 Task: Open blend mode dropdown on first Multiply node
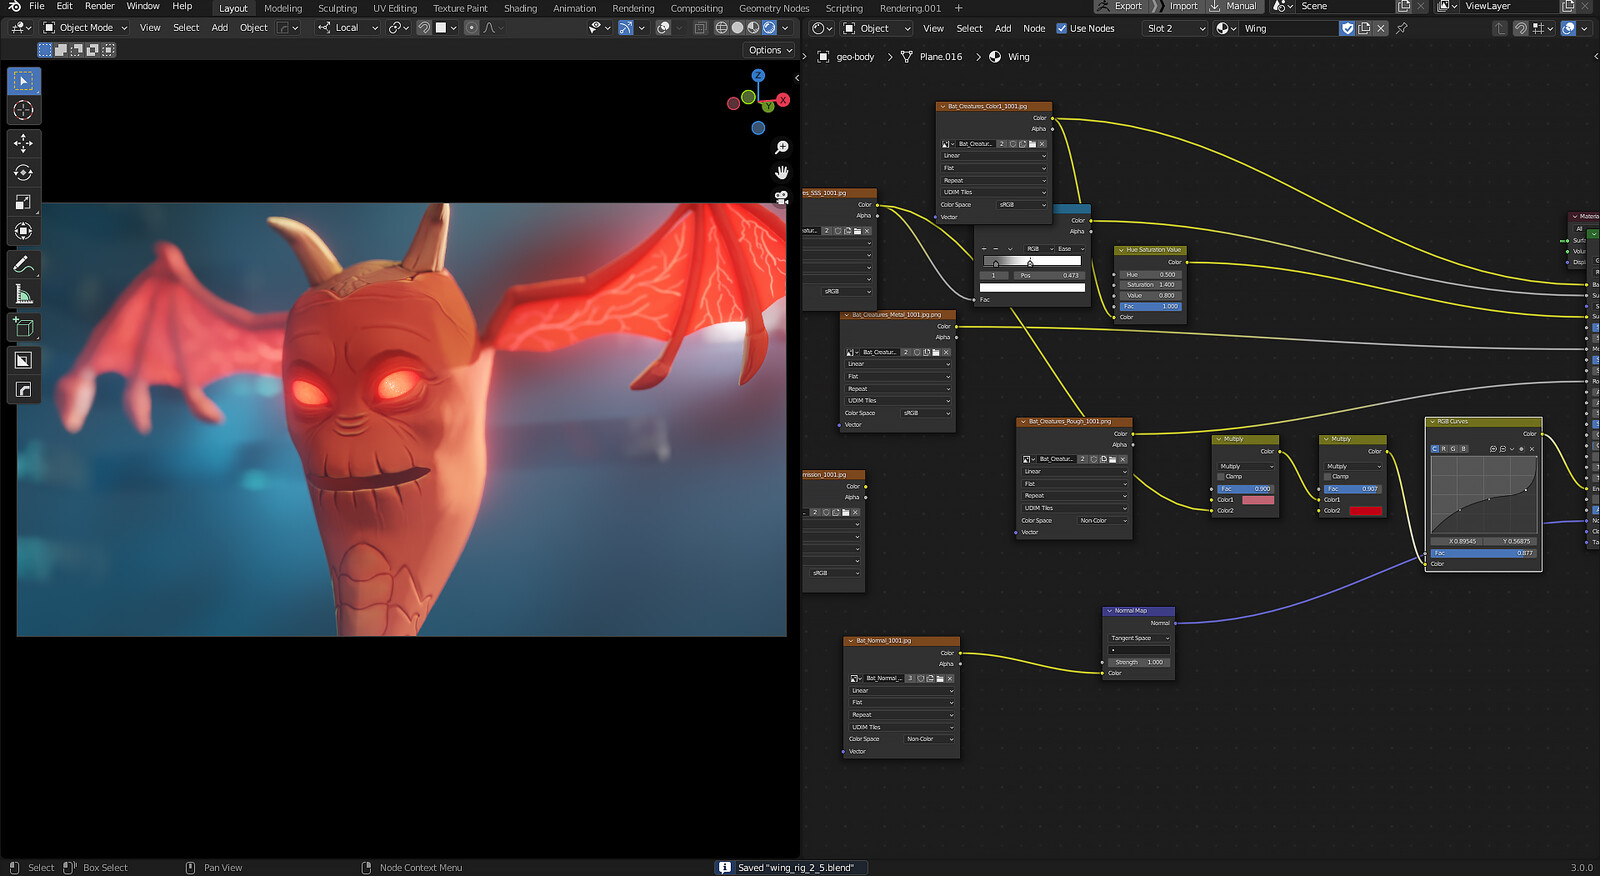pos(1246,466)
